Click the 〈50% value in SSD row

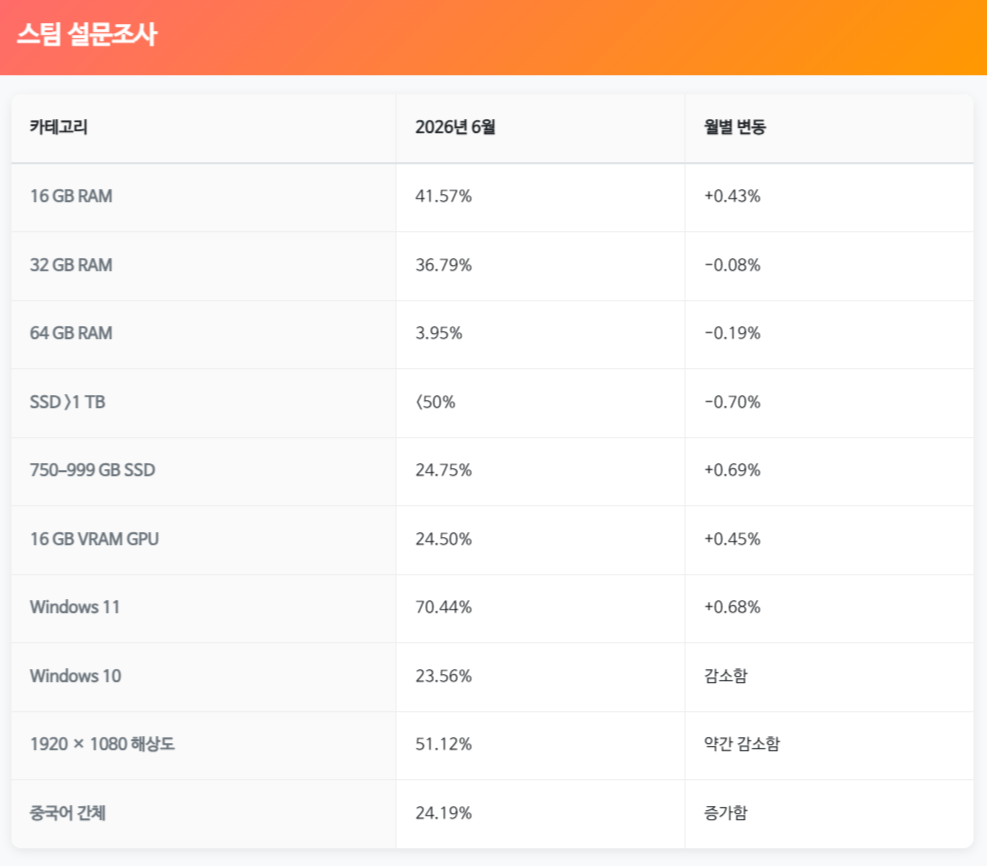coord(435,402)
